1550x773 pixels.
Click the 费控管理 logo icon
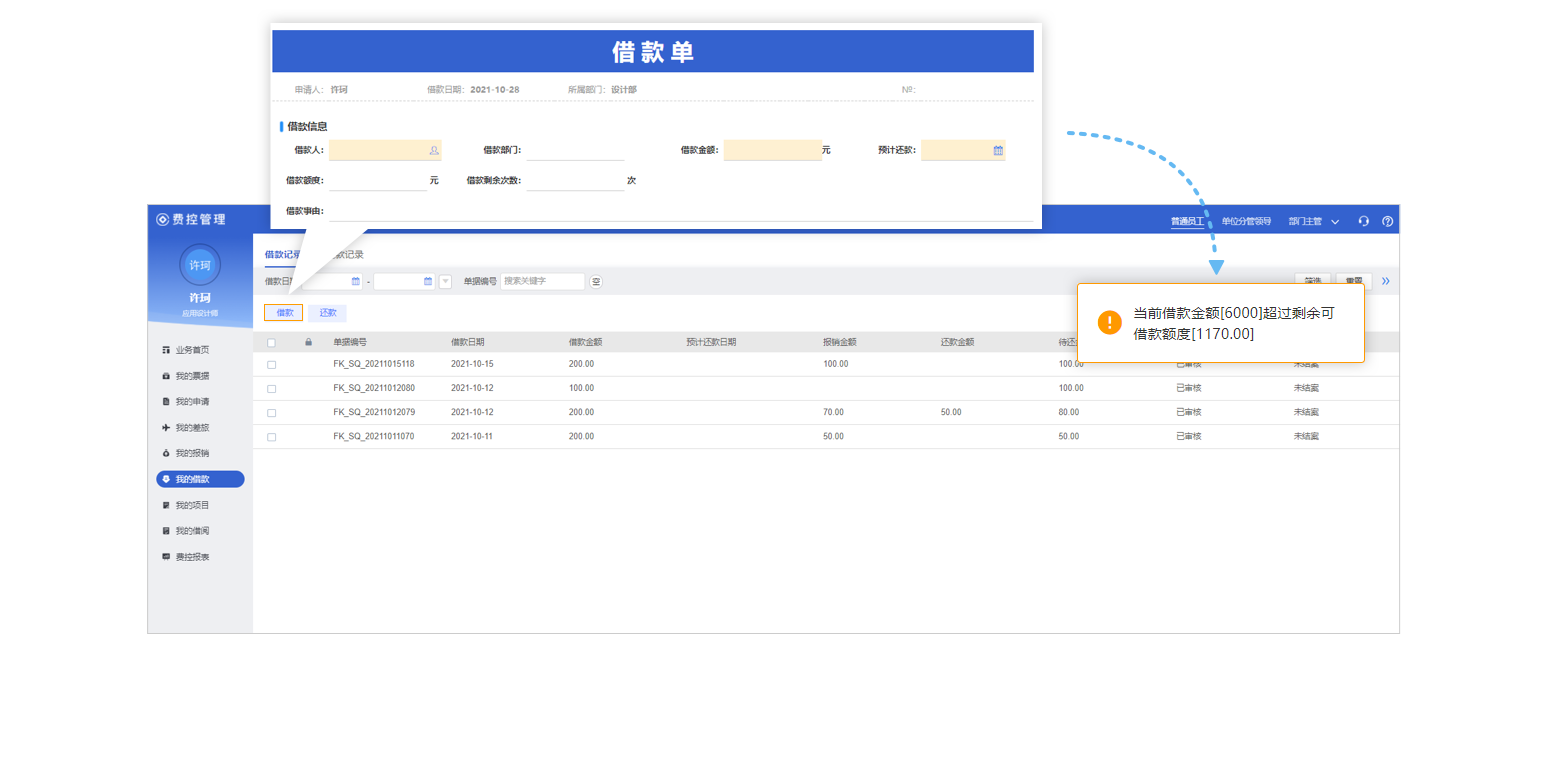click(162, 219)
